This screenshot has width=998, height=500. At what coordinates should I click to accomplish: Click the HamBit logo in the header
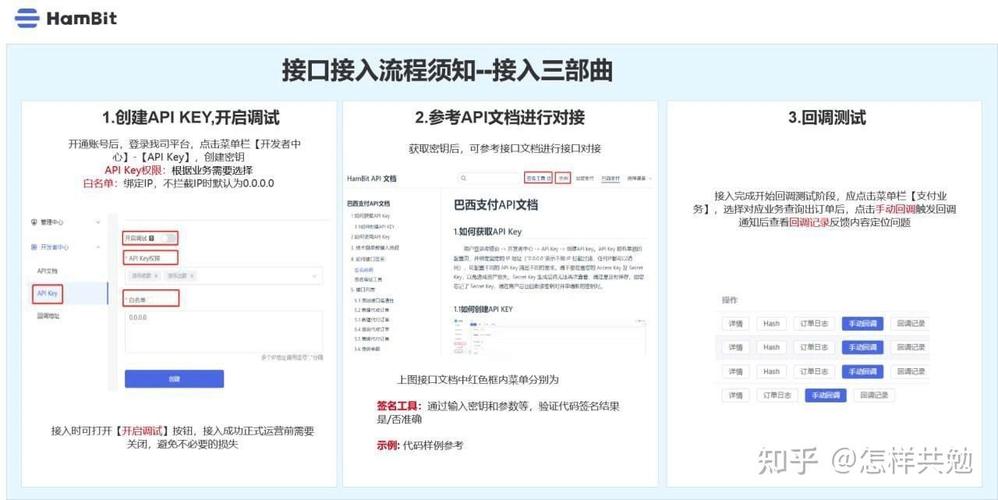[x=66, y=18]
